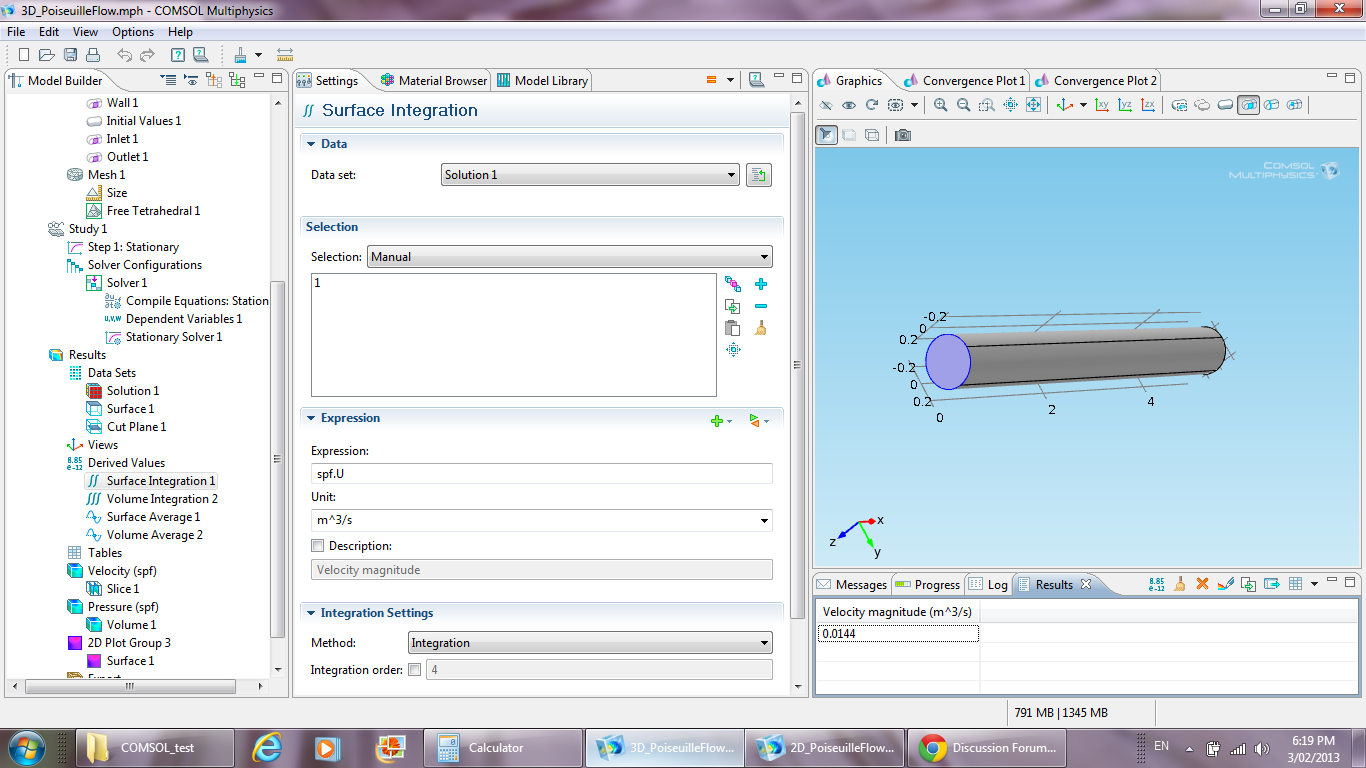Image resolution: width=1366 pixels, height=768 pixels.
Task: Click the Reset Hiding circular-arrow icon
Action: pos(872,105)
